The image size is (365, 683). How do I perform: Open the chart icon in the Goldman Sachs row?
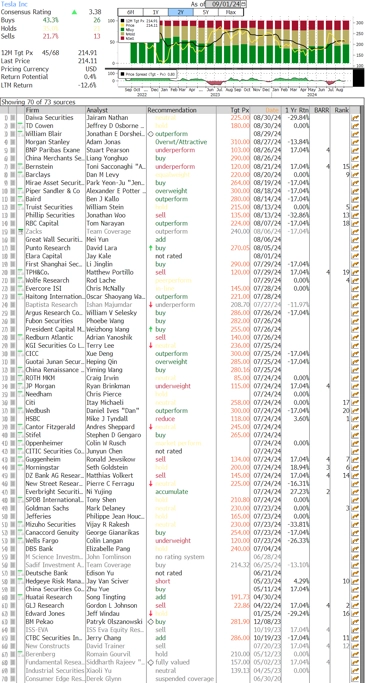point(355,508)
